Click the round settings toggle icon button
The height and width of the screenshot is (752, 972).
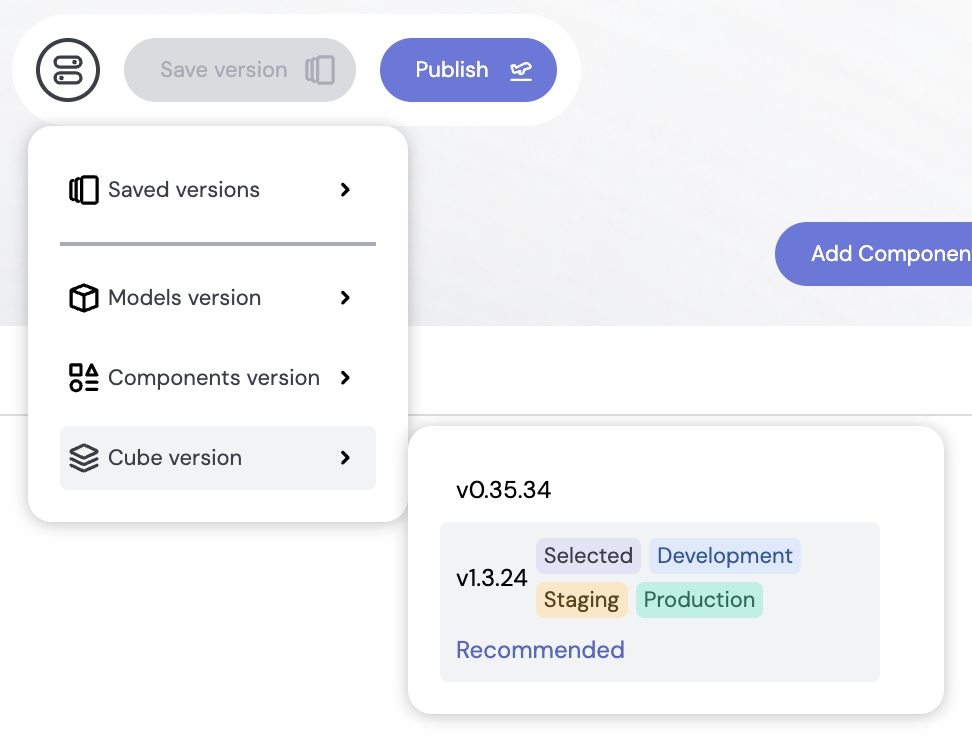tap(68, 69)
